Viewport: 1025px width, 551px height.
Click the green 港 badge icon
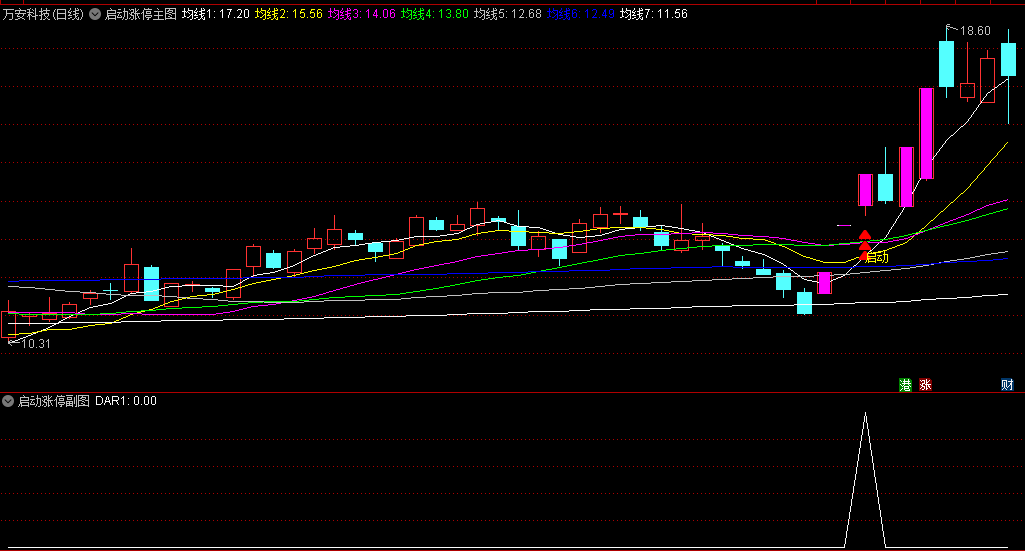point(905,385)
